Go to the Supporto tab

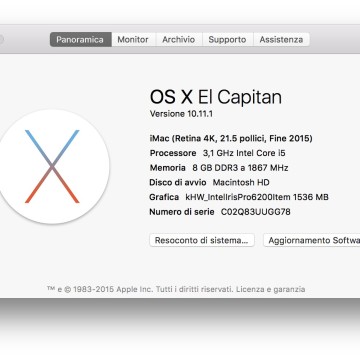[x=227, y=40]
